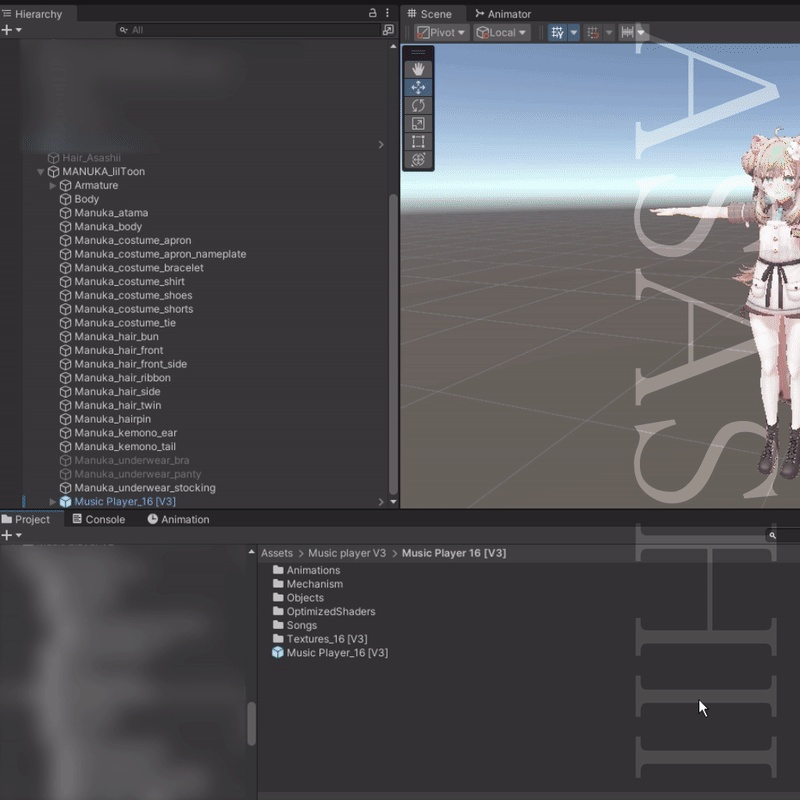Image resolution: width=800 pixels, height=800 pixels.
Task: Select the combined Transform tool
Action: (417, 159)
